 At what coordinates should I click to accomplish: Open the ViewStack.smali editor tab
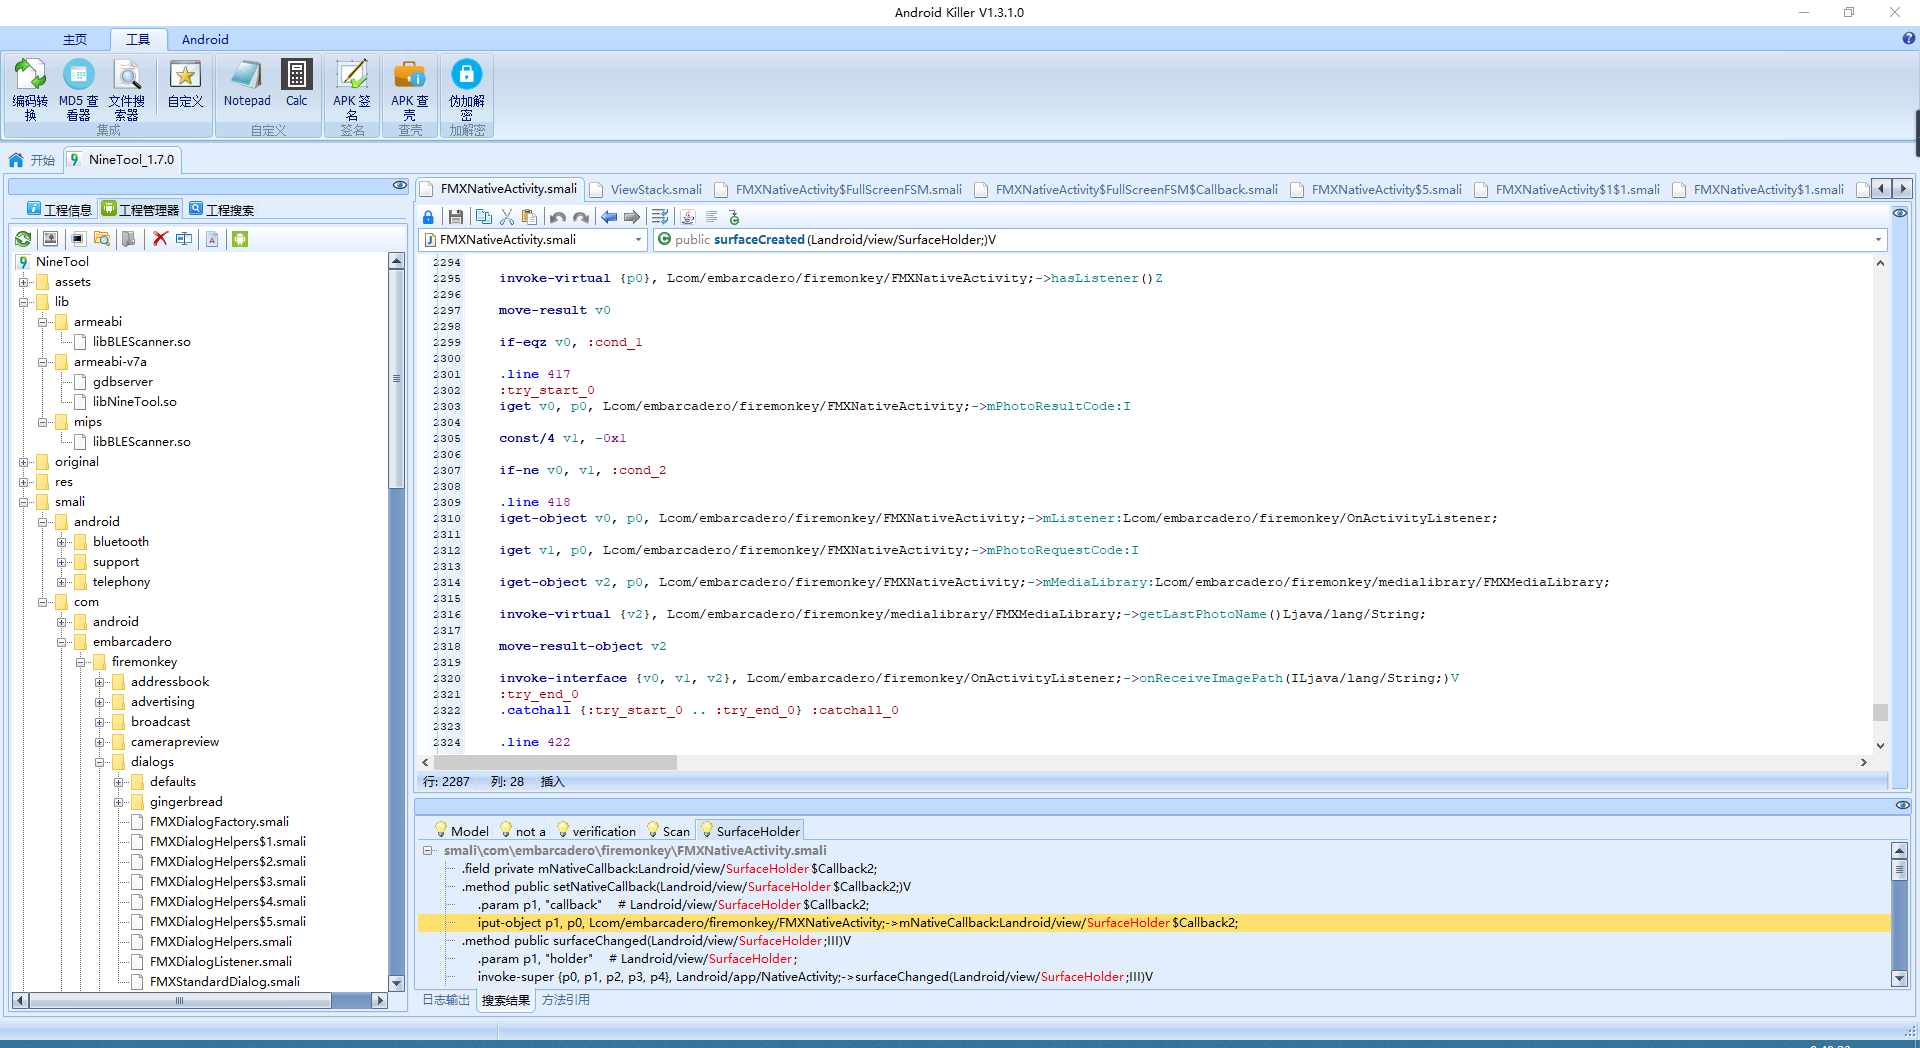click(655, 190)
